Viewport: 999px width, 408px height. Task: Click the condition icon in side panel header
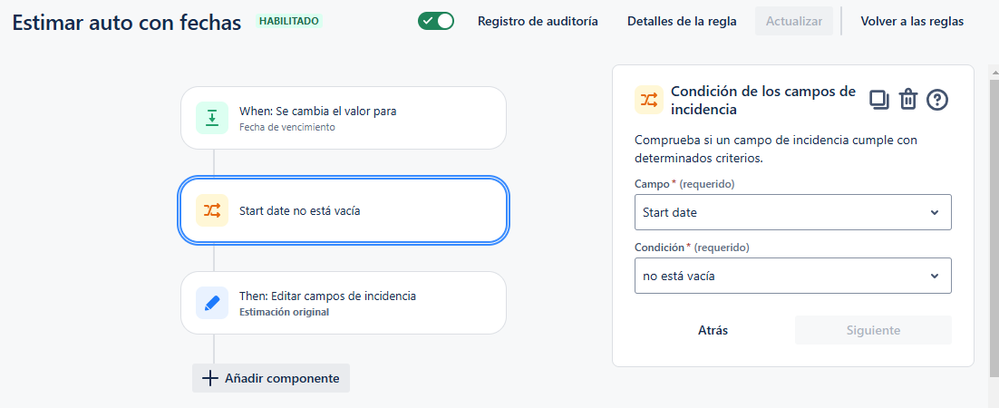pos(649,100)
